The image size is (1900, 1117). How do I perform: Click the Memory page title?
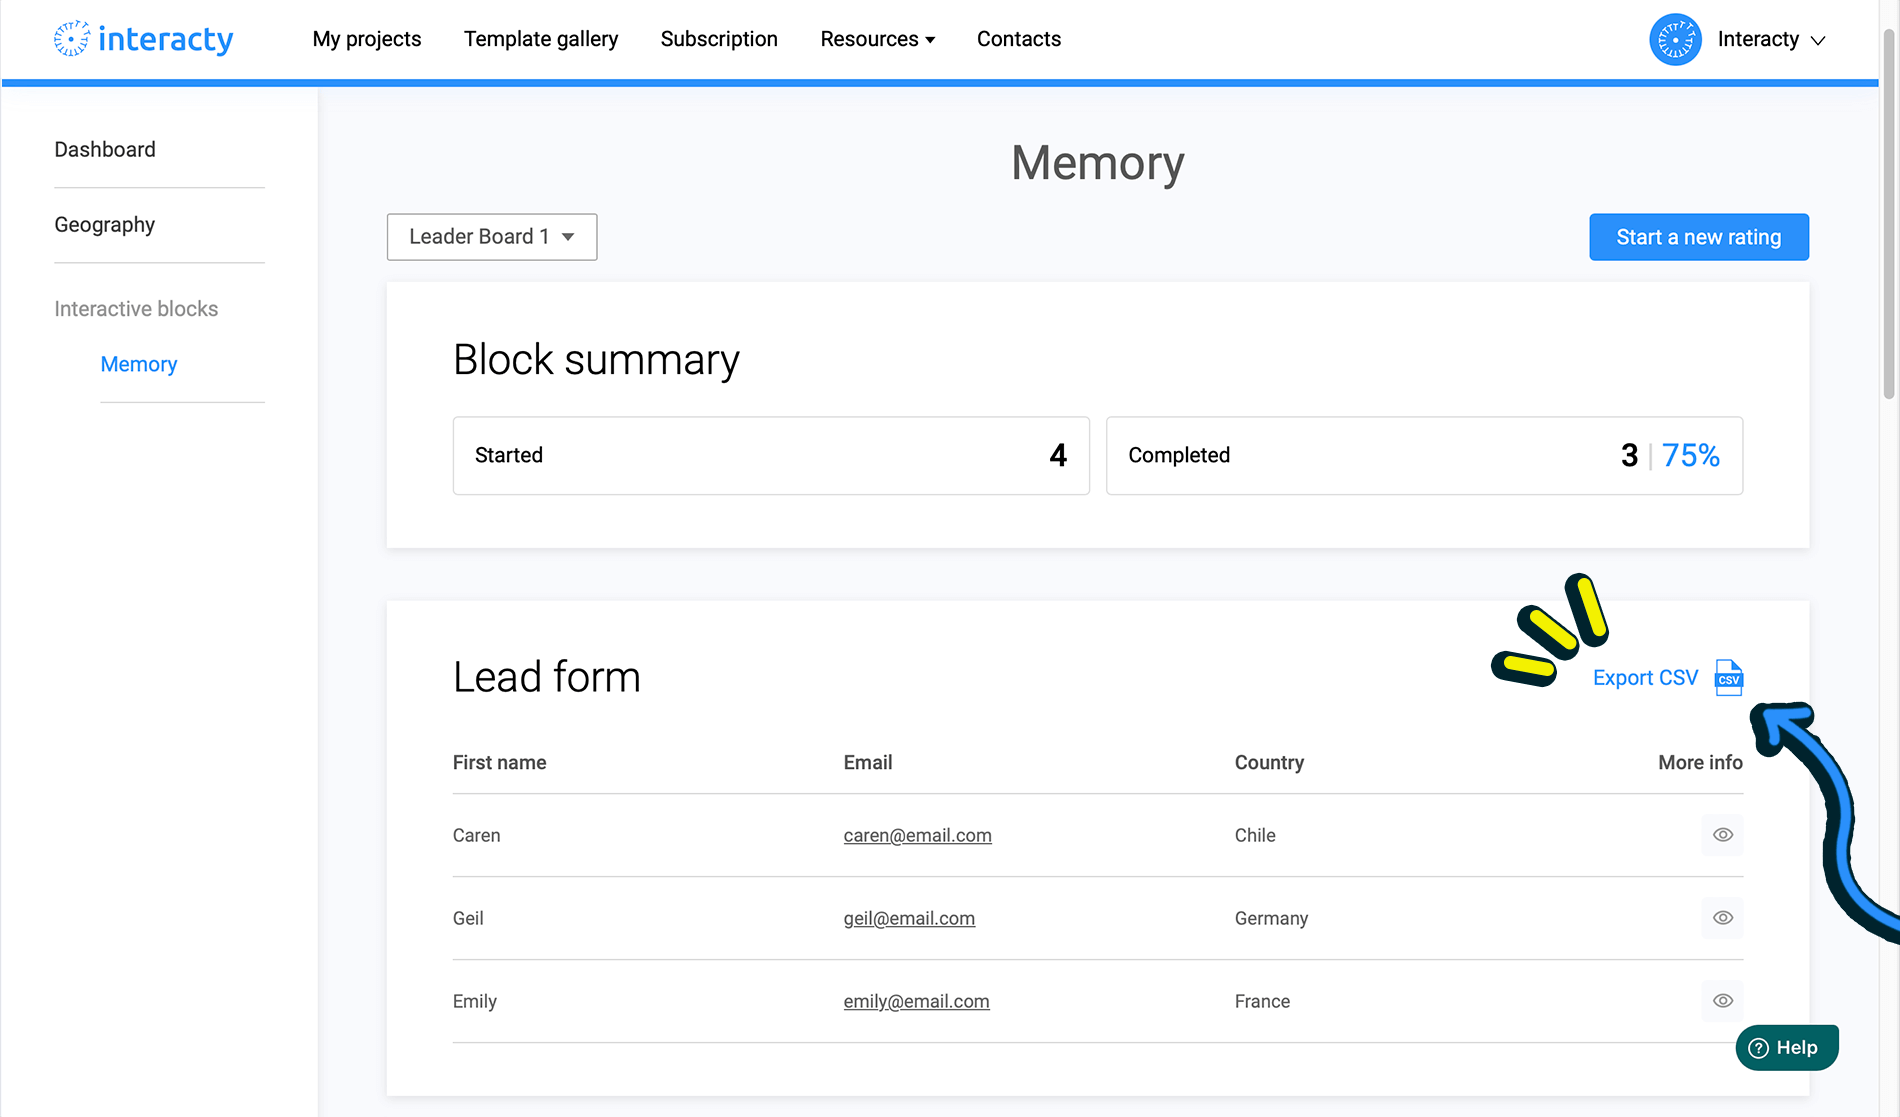point(1098,163)
